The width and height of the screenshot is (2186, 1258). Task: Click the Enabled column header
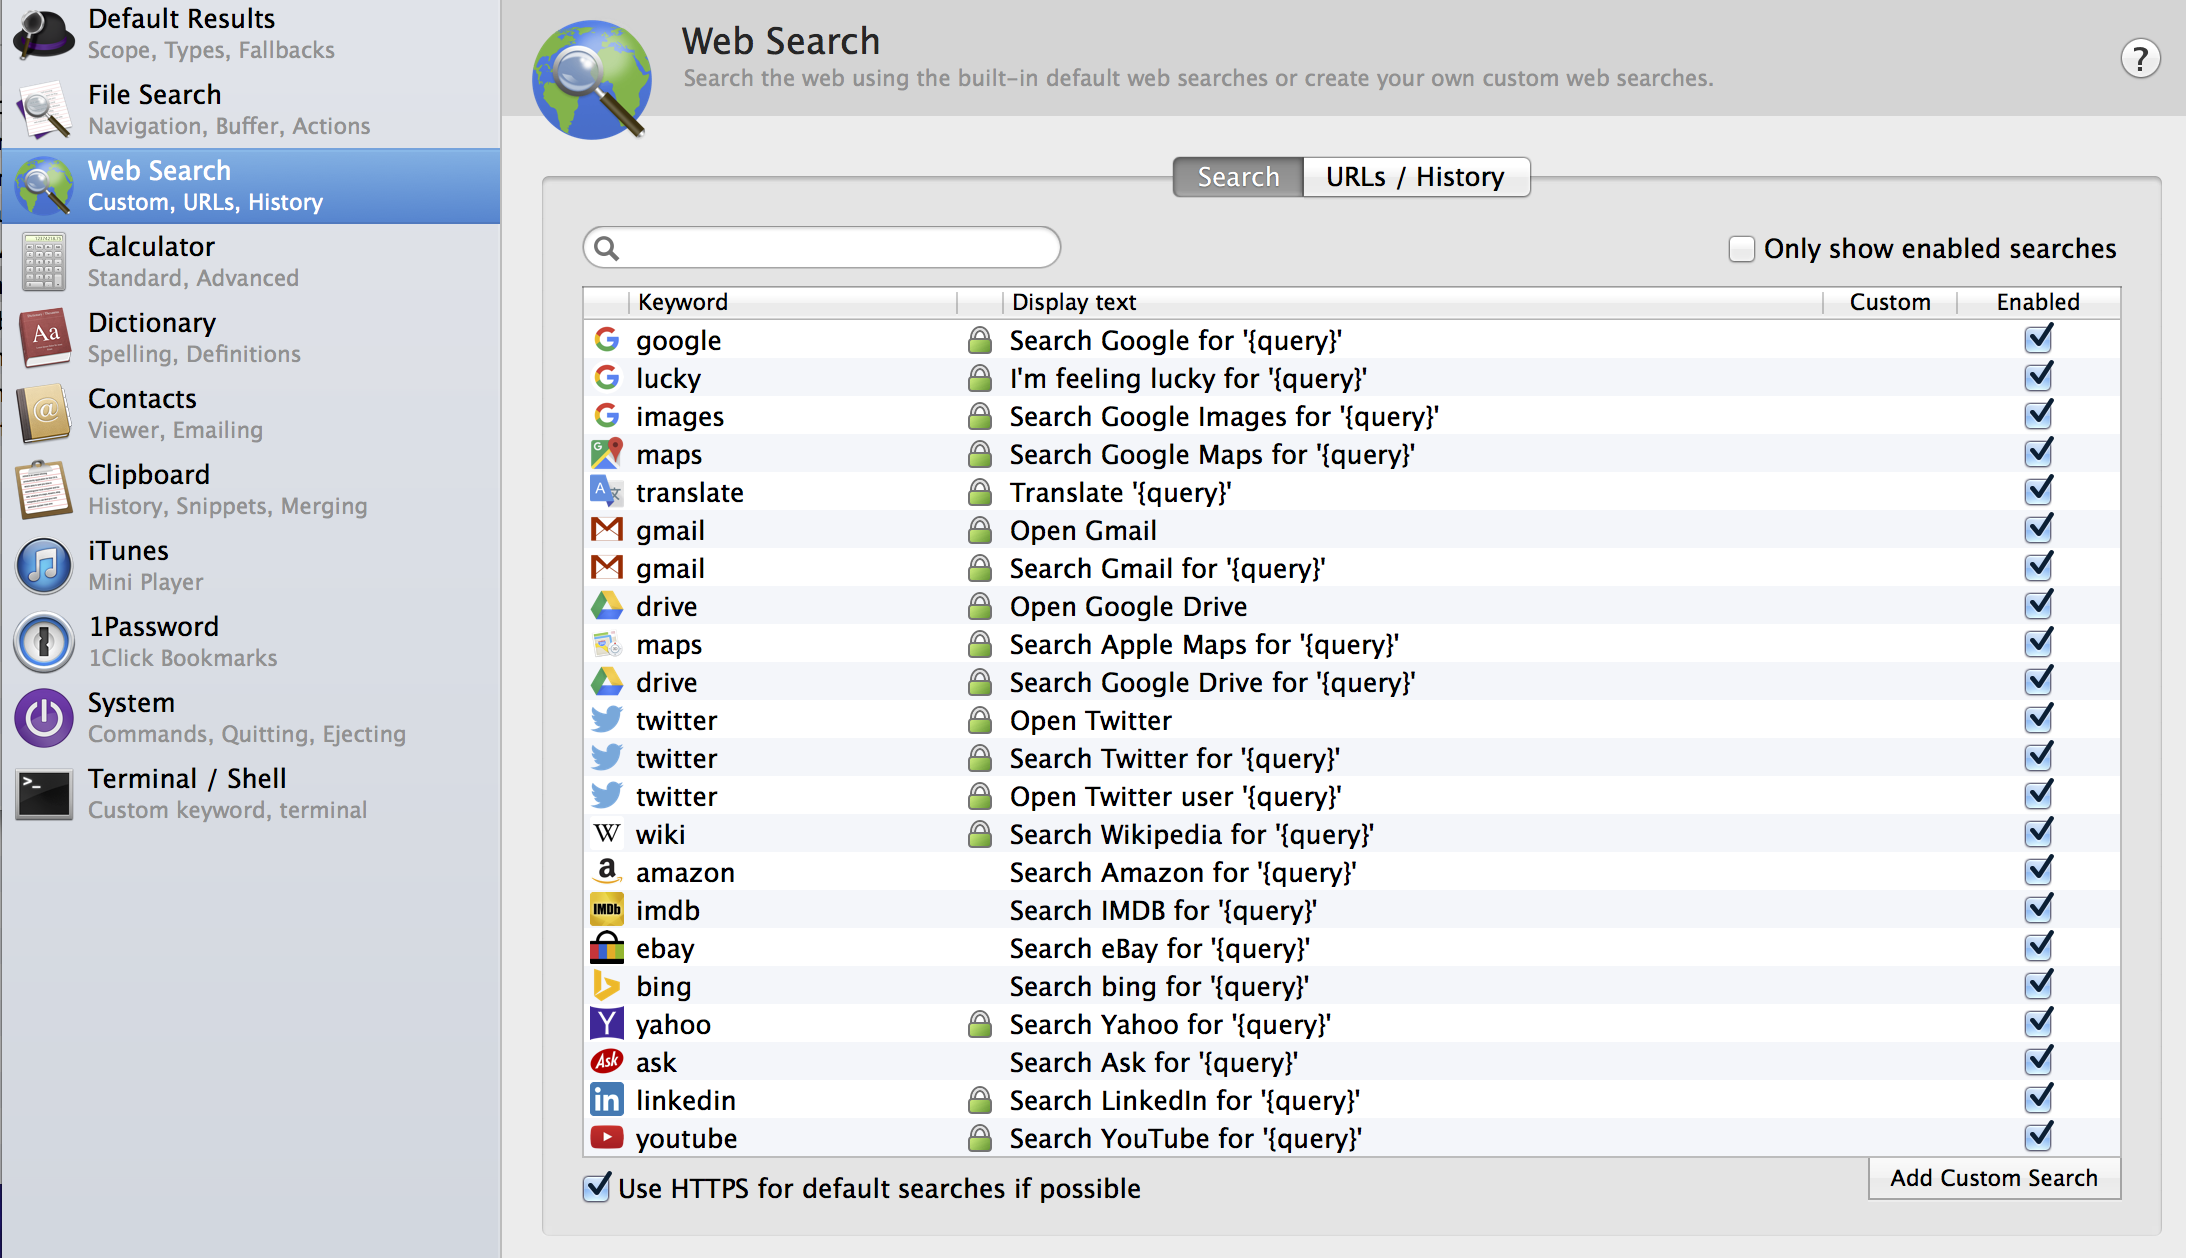(2038, 302)
